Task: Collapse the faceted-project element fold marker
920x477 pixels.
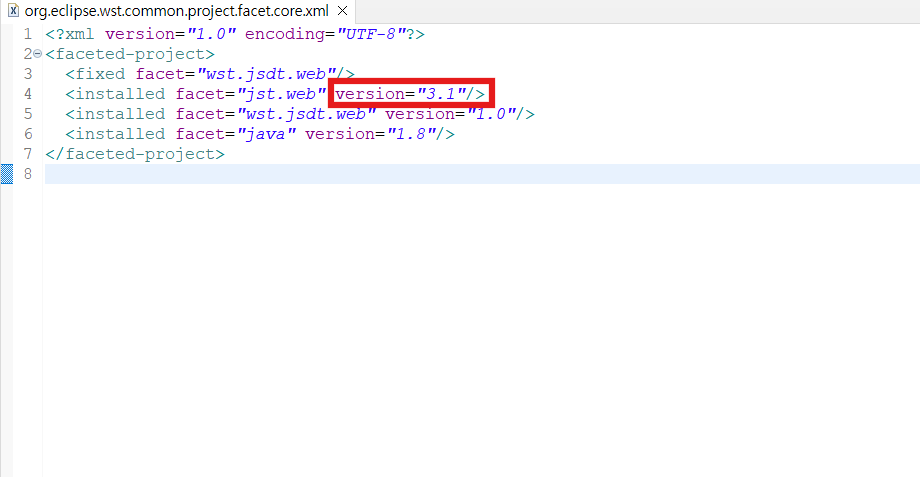Action: [38, 54]
